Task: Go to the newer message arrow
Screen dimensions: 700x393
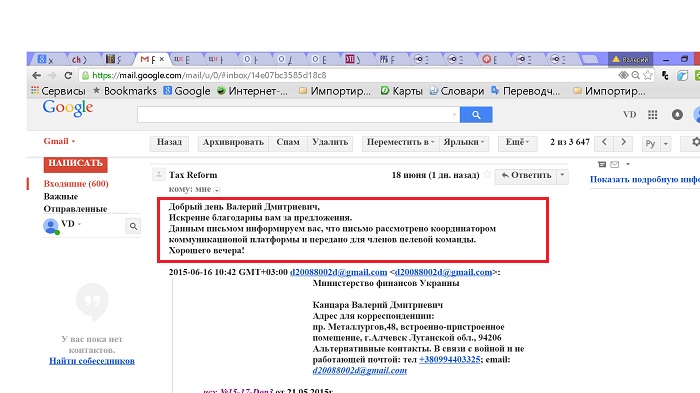Action: [604, 142]
